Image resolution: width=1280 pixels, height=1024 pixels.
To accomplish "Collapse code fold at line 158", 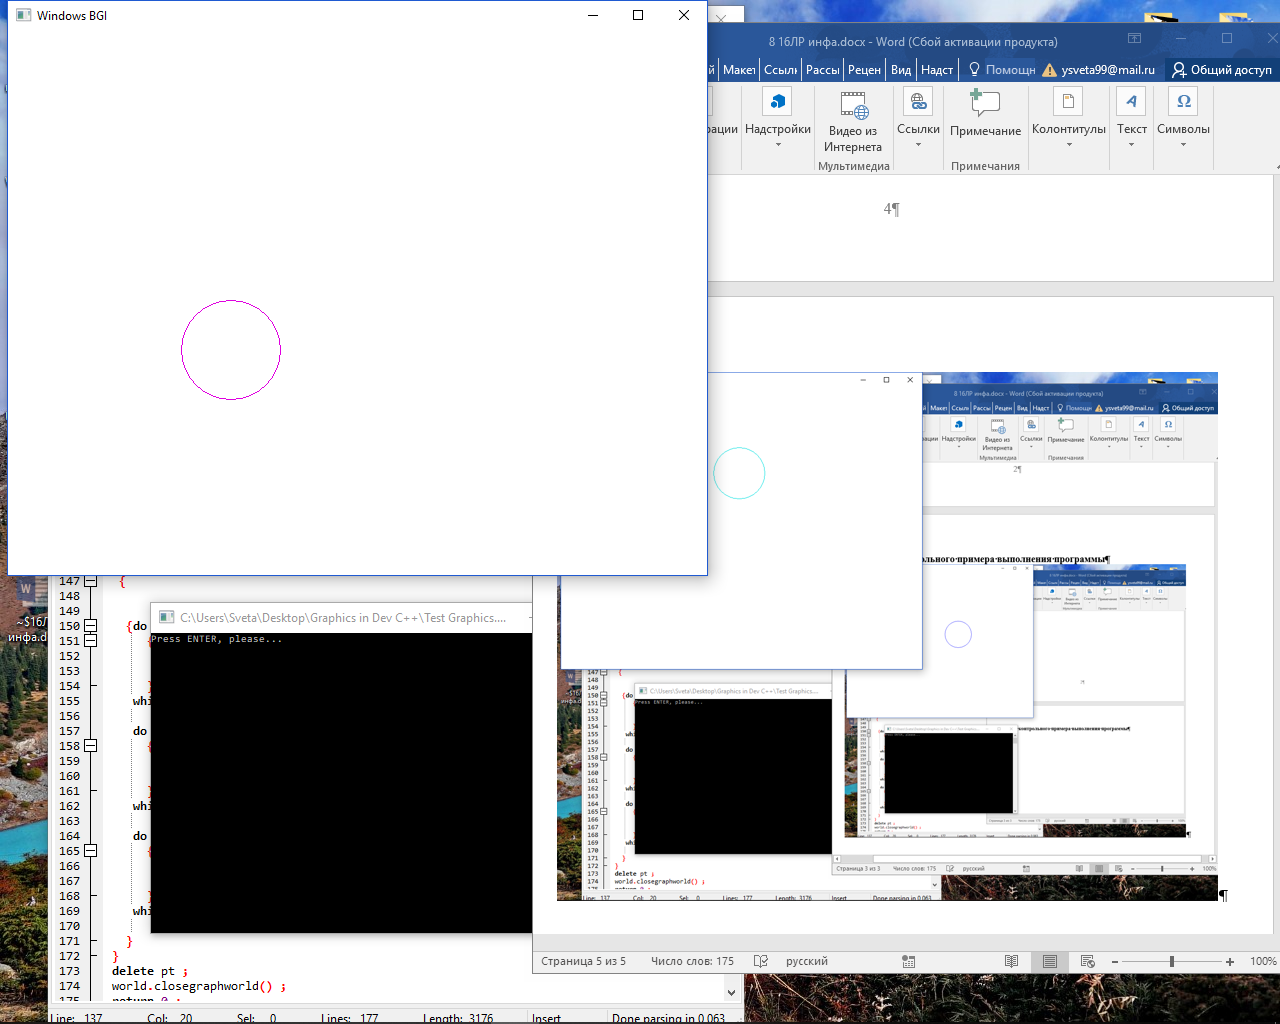I will click(90, 746).
